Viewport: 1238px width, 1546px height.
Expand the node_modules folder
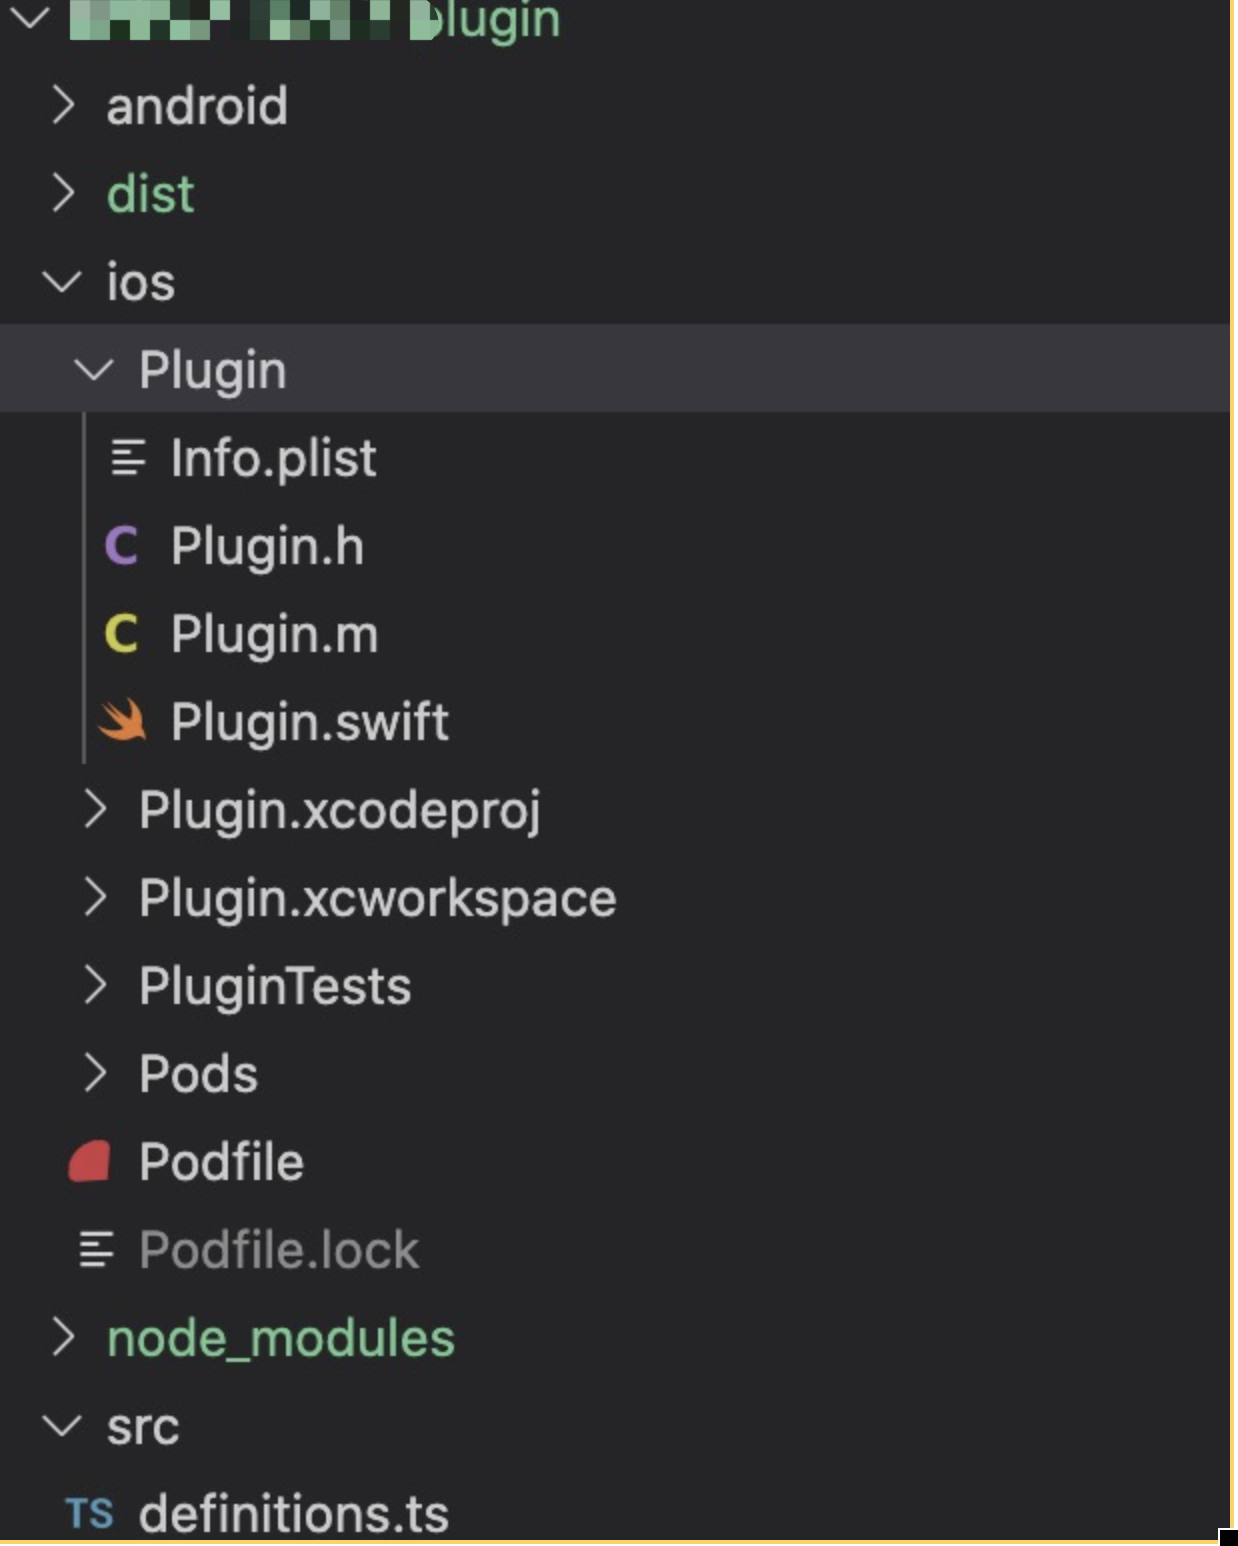tap(64, 1336)
